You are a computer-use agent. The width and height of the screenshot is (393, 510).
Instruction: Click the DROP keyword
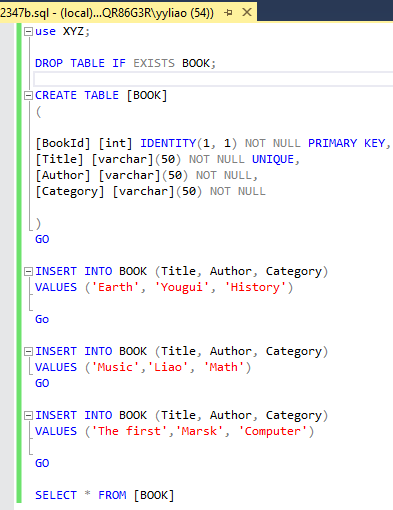[x=49, y=63]
